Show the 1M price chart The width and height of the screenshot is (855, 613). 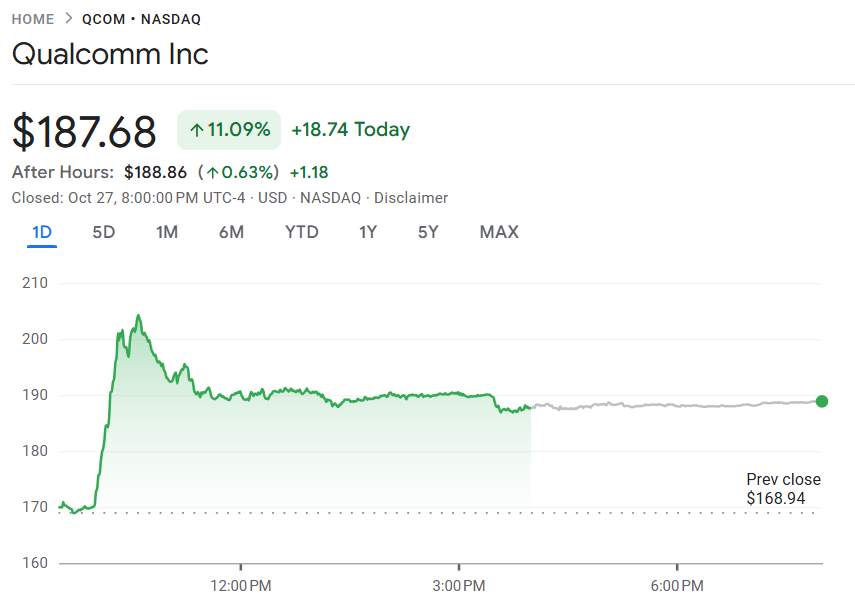tap(167, 232)
